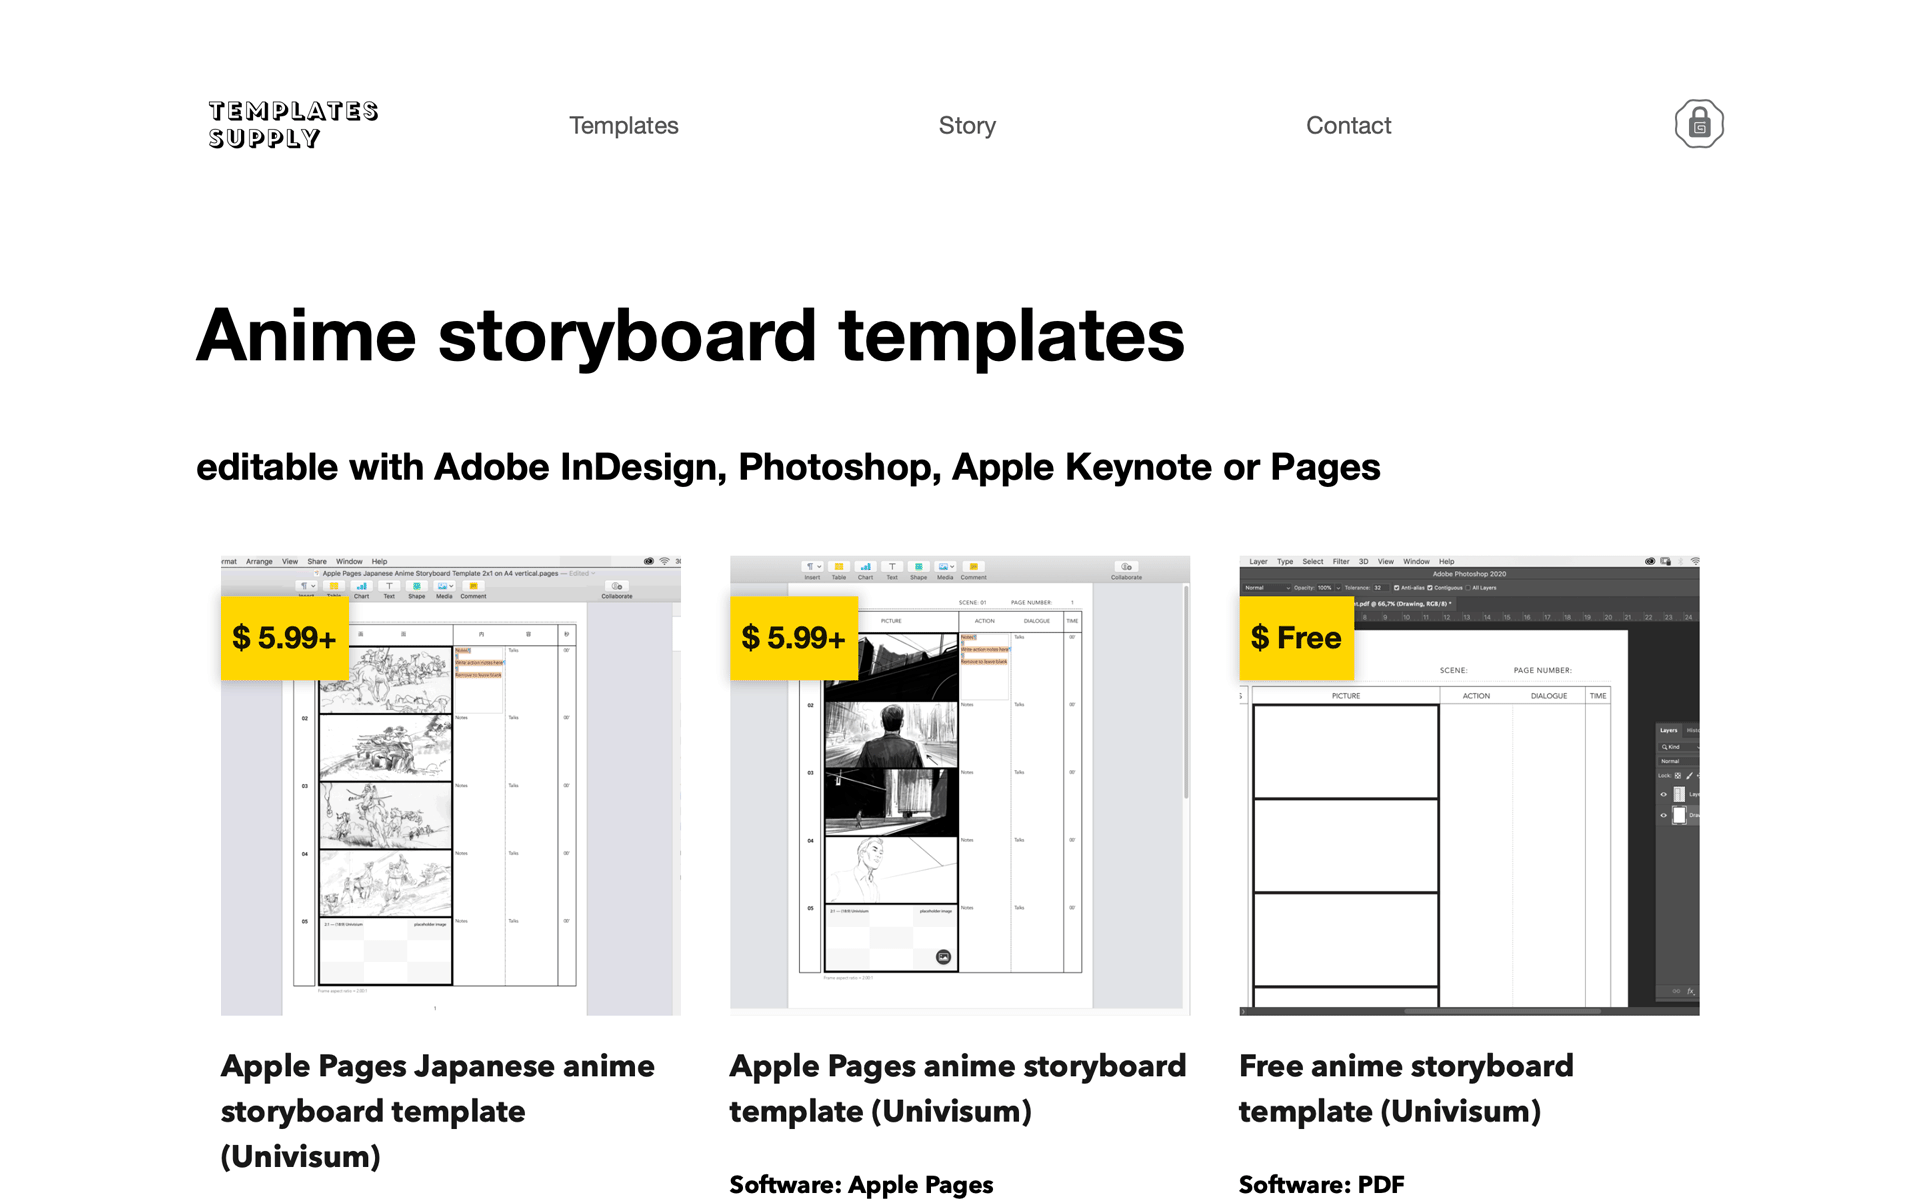The image size is (1920, 1200).
Task: Open Free anime storyboard template title link
Action: (x=1405, y=1088)
